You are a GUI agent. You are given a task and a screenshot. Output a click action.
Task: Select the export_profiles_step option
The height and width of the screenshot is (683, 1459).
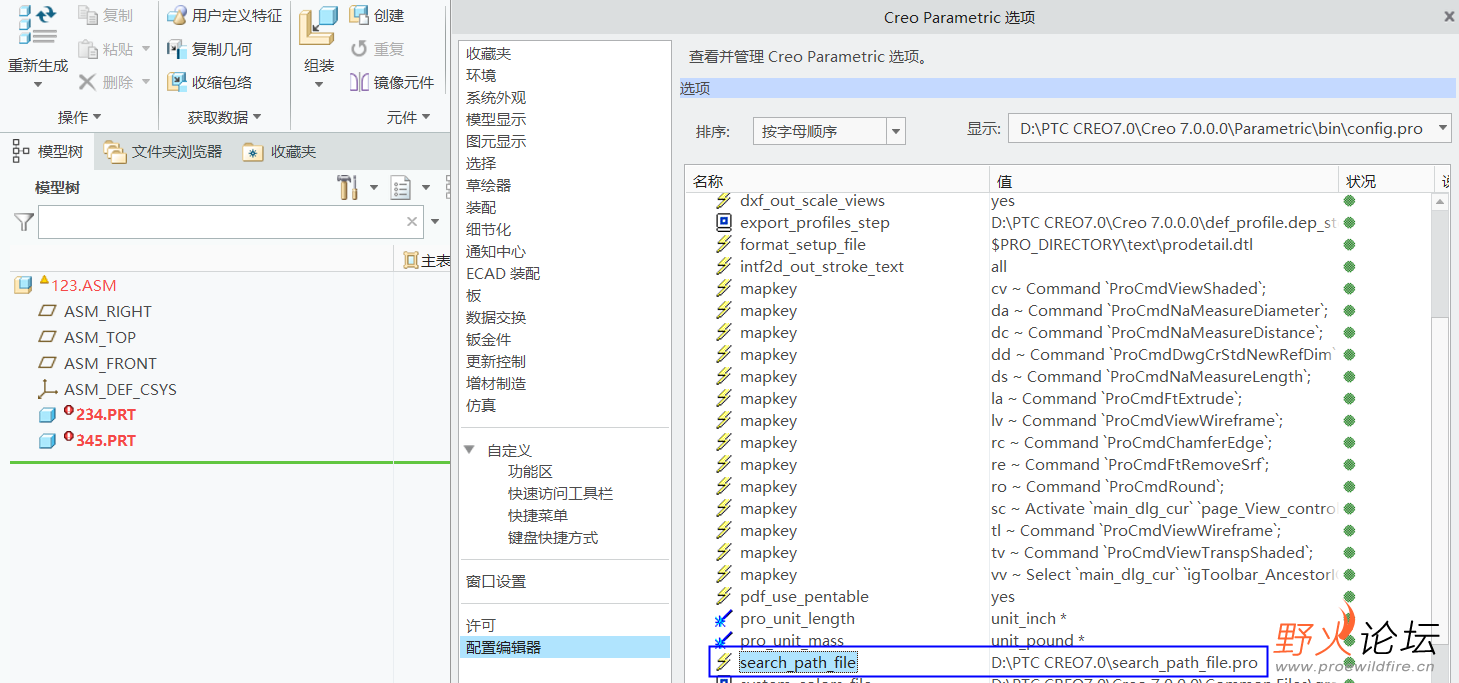[x=814, y=222]
